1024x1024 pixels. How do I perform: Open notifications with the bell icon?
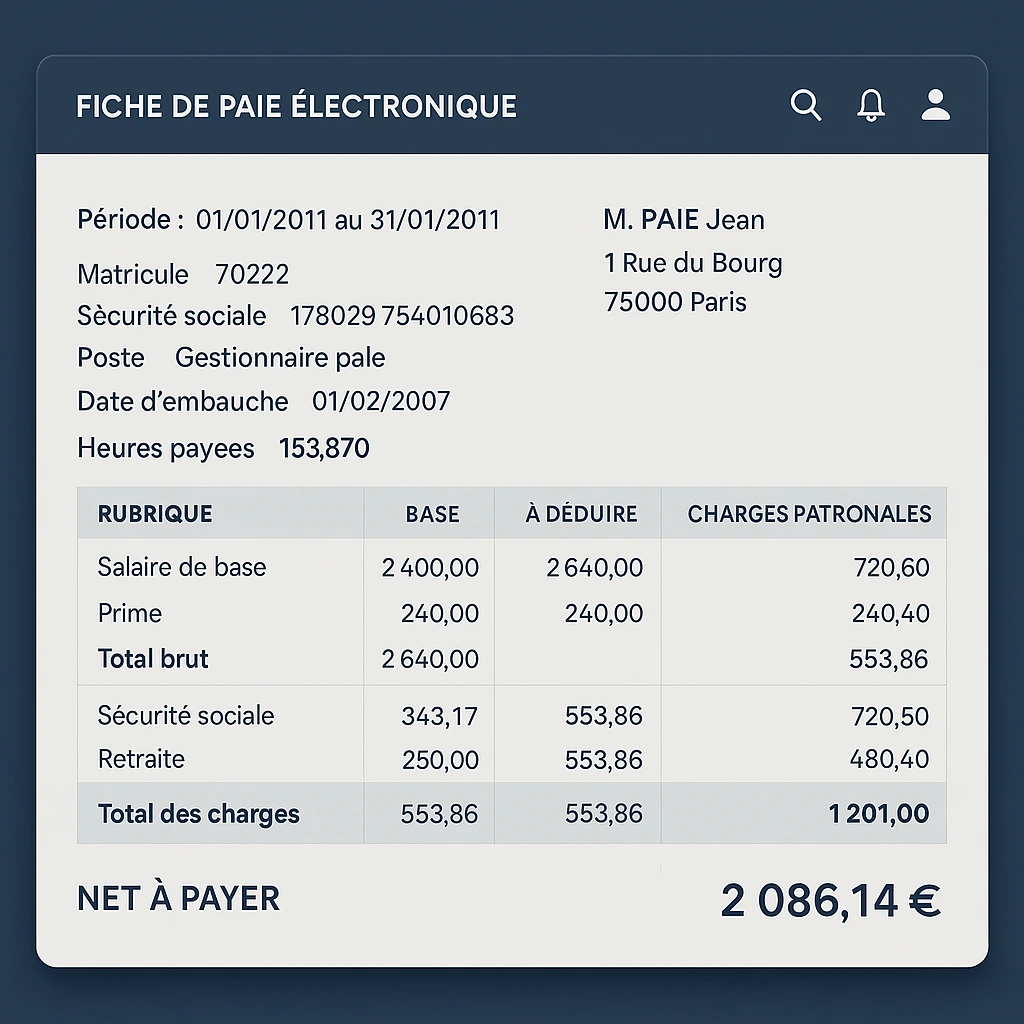871,105
